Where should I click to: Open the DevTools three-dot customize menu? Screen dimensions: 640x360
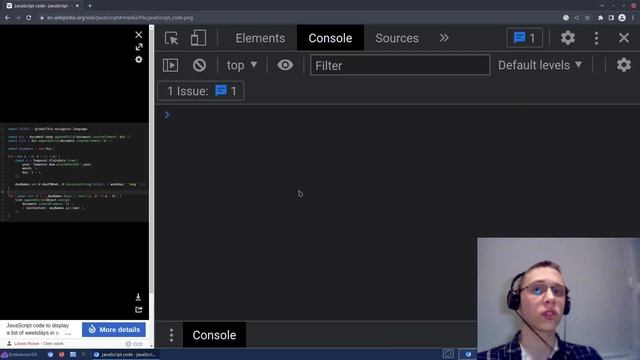pos(596,38)
